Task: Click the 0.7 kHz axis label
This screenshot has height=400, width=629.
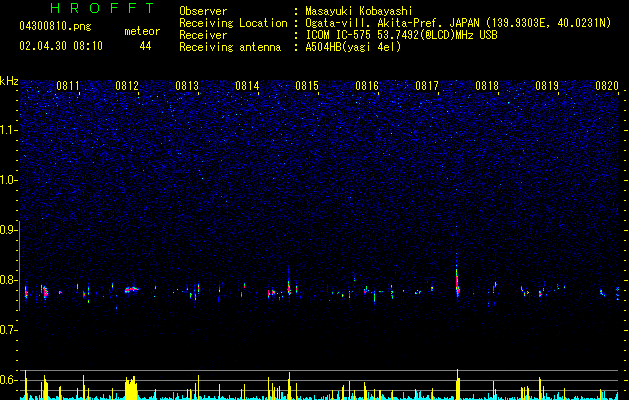Action: click(8, 330)
